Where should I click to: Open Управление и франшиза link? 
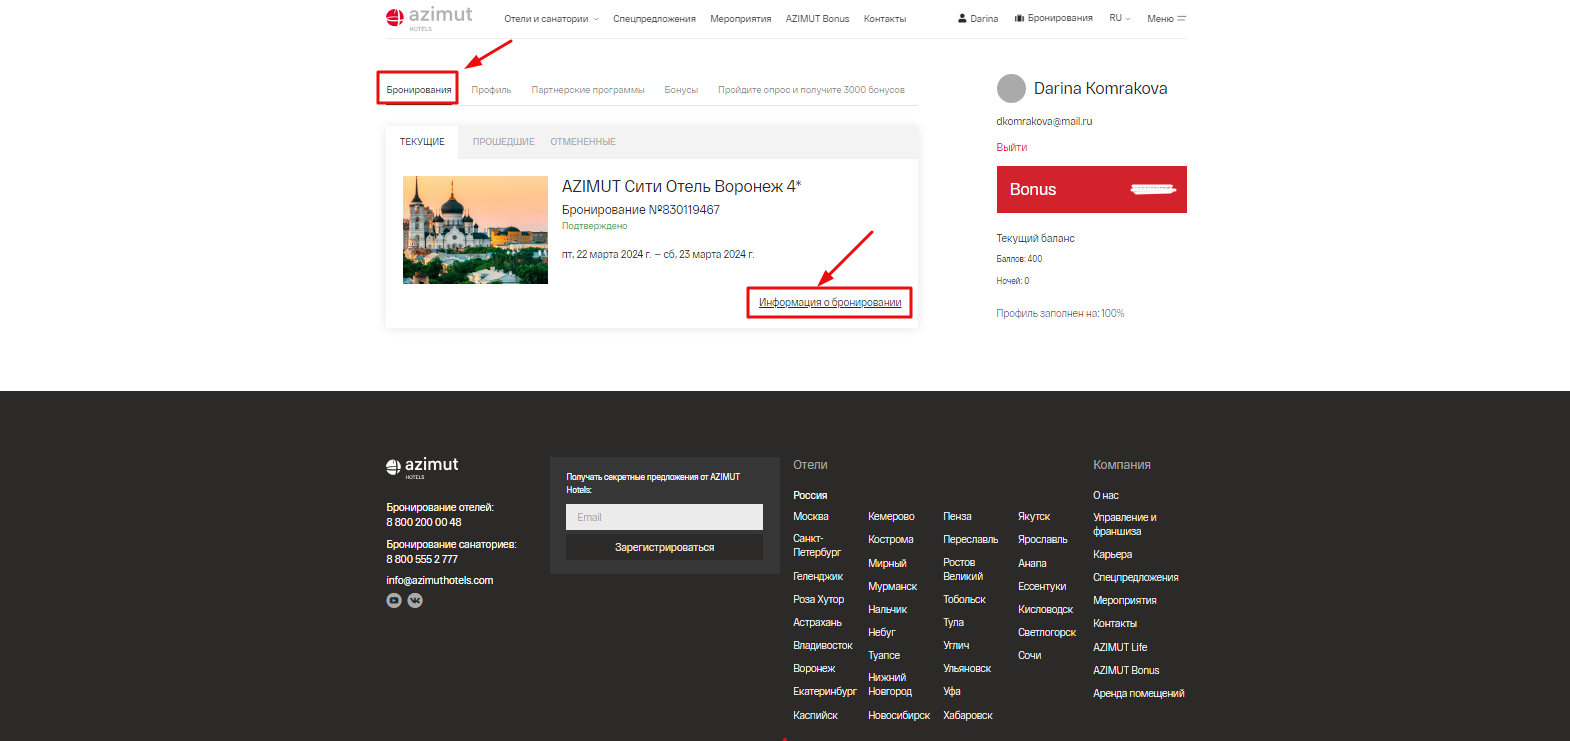pos(1125,524)
